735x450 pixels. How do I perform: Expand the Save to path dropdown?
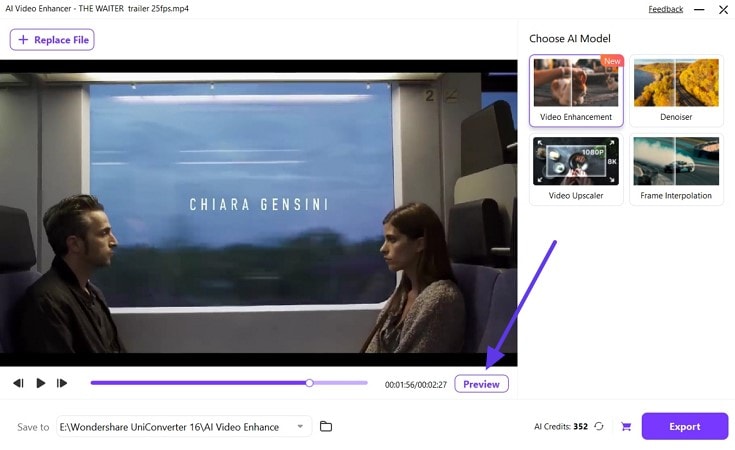coord(300,426)
